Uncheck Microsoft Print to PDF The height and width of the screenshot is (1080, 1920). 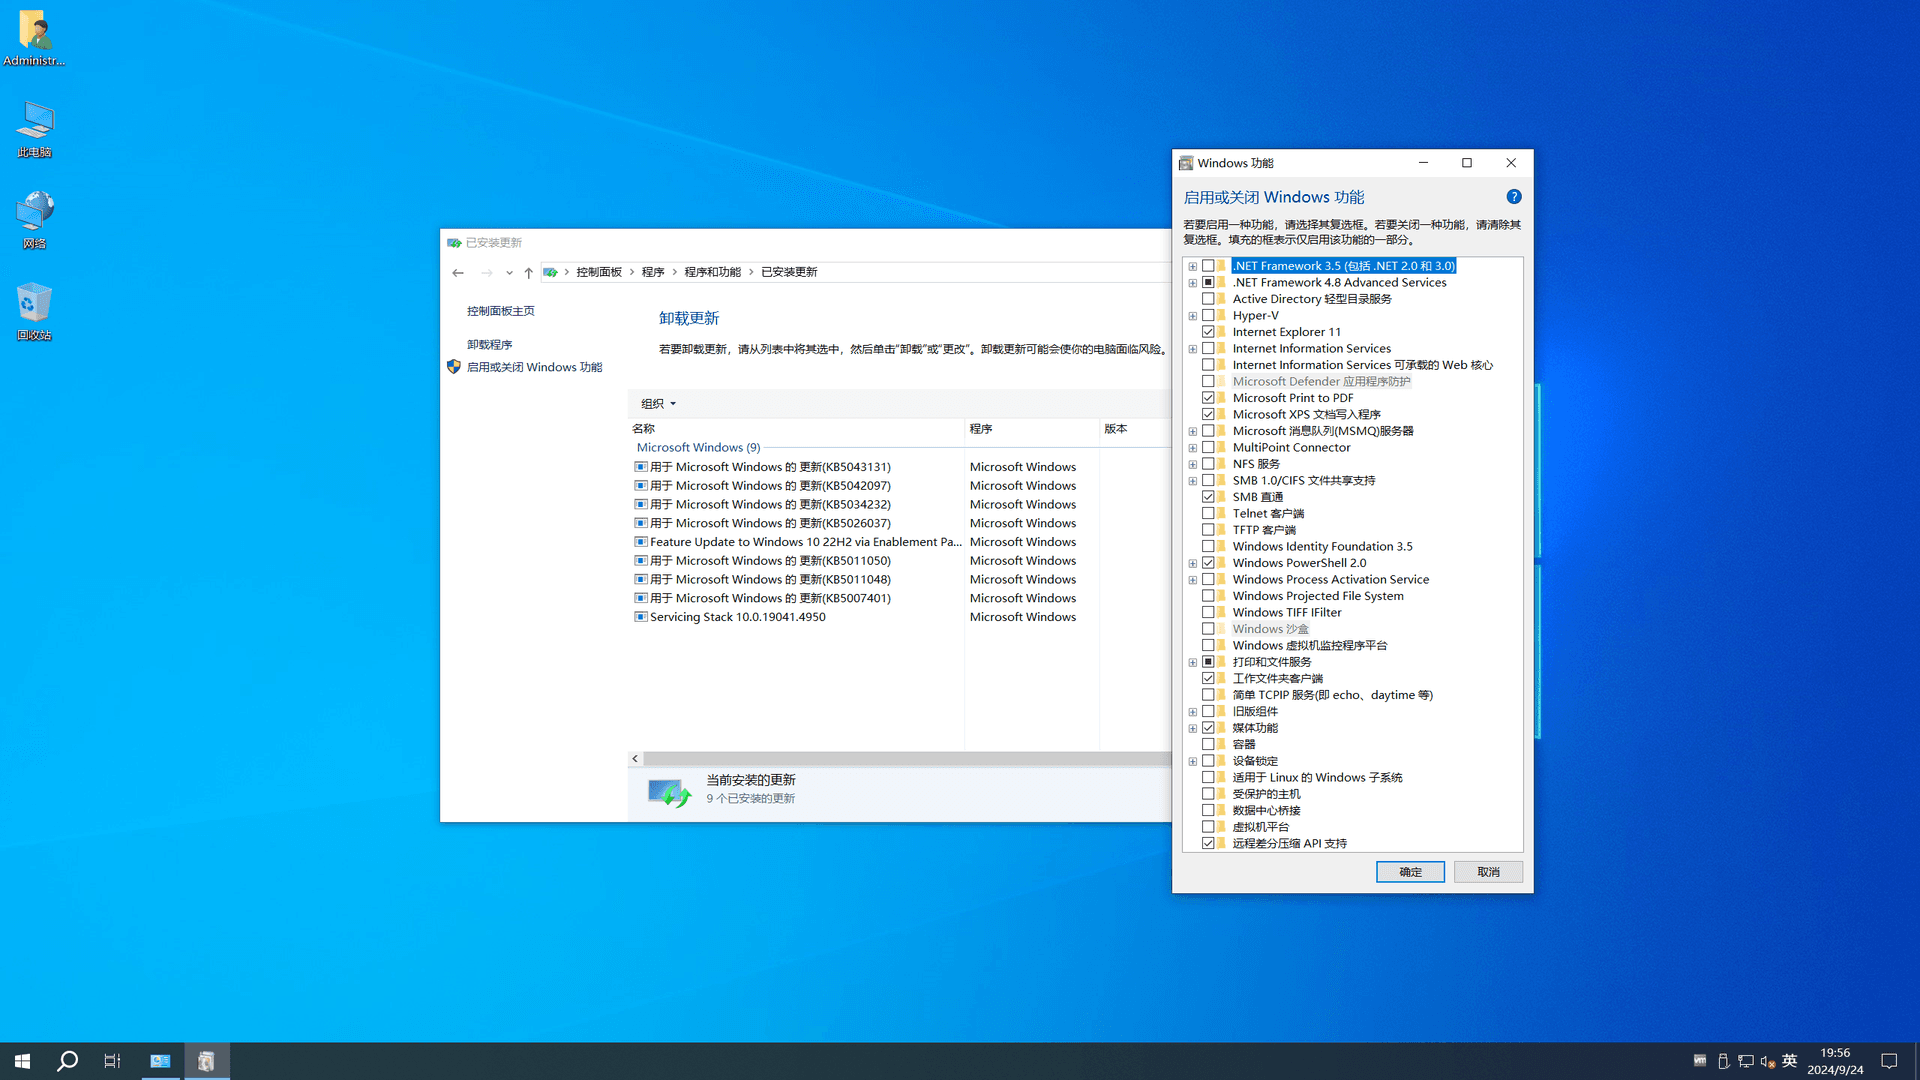(1208, 398)
